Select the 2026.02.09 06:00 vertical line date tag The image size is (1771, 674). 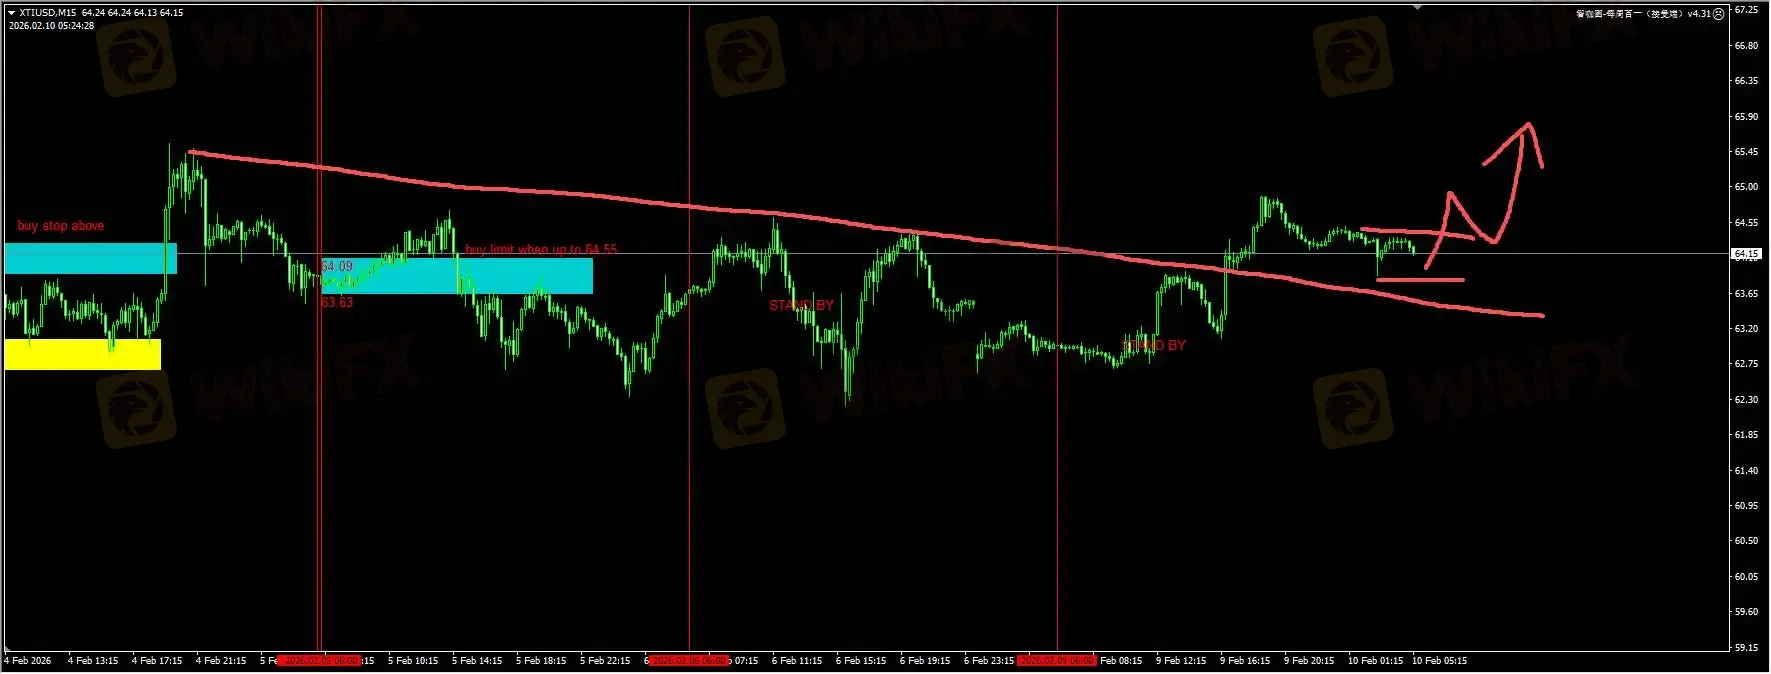(x=1057, y=661)
